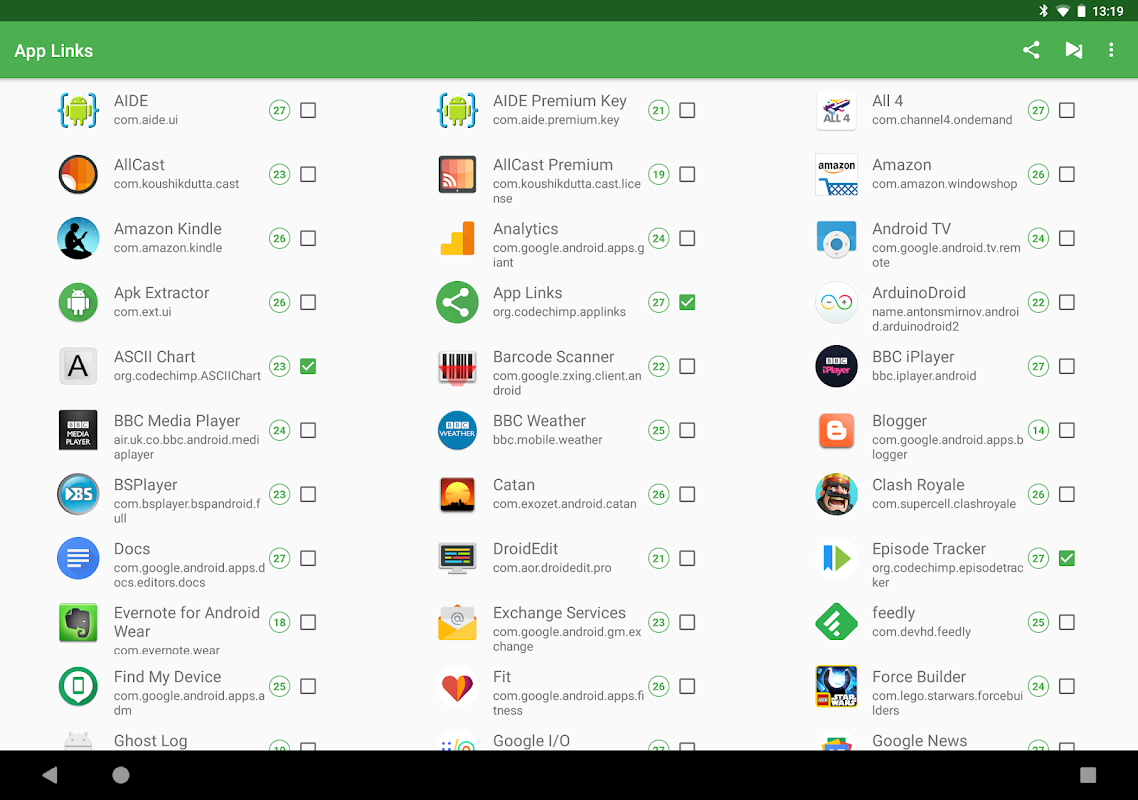Select the com.supercell.clashroyale package text
Image resolution: width=1138 pixels, height=800 pixels.
coord(944,504)
